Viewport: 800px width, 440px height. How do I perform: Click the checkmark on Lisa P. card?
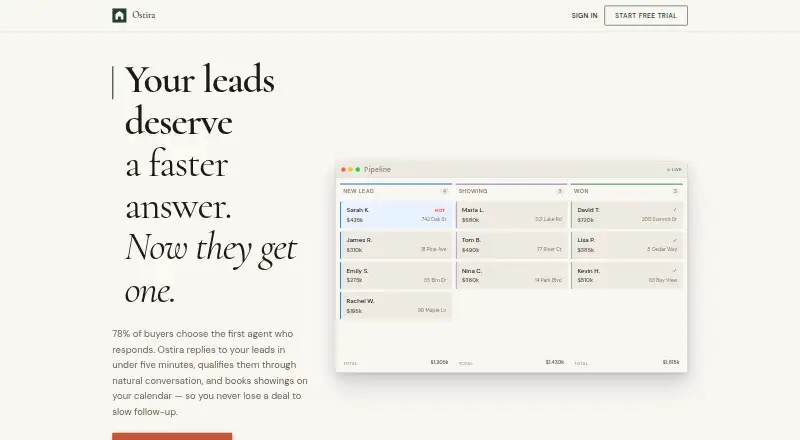click(x=674, y=240)
